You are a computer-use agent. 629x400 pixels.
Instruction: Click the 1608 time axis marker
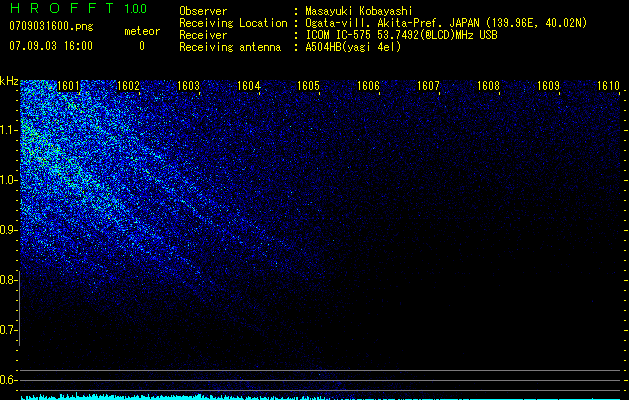(488, 86)
